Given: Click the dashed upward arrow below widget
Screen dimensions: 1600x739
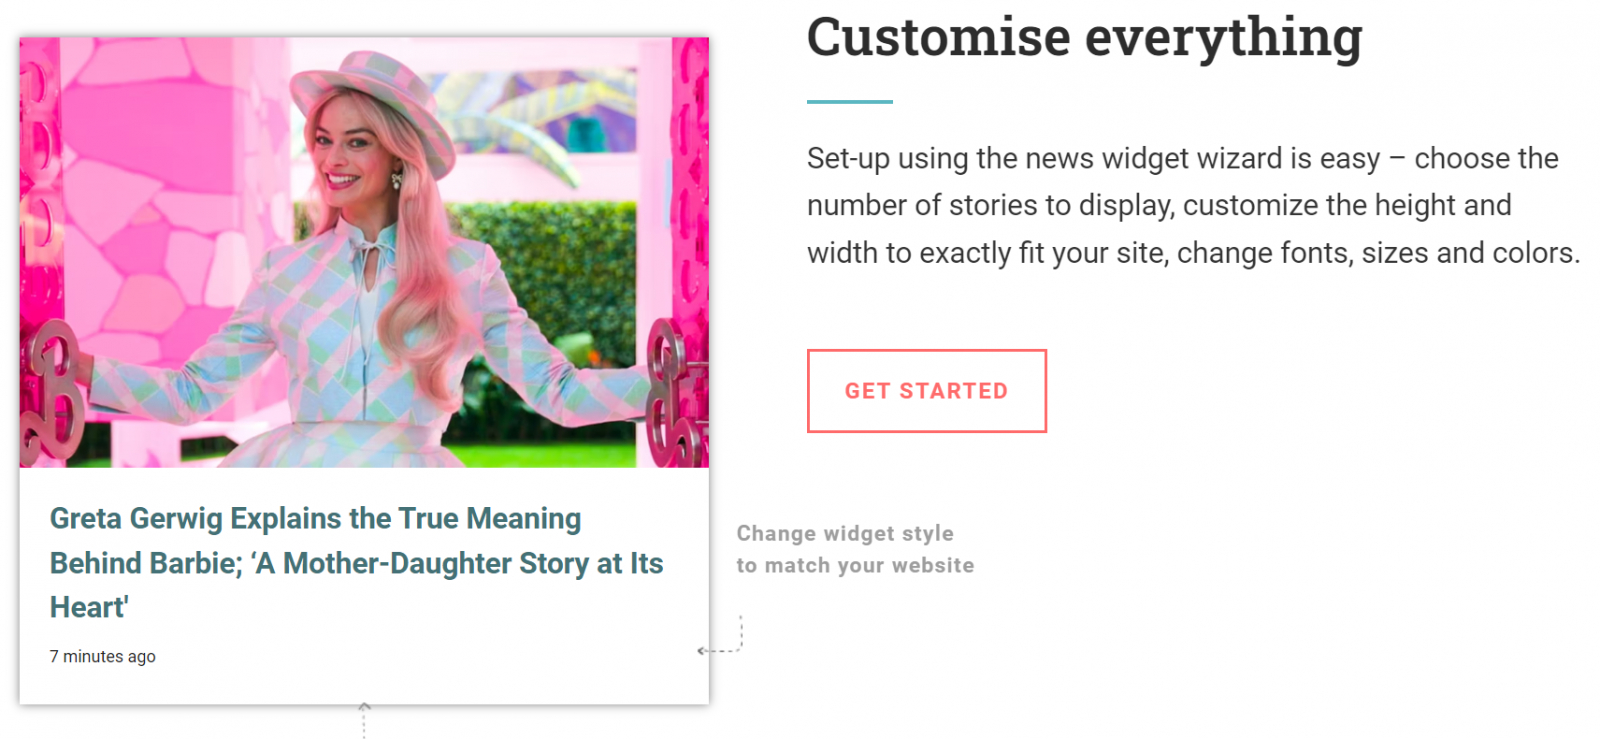Looking at the screenshot, I should pyautogui.click(x=364, y=718).
